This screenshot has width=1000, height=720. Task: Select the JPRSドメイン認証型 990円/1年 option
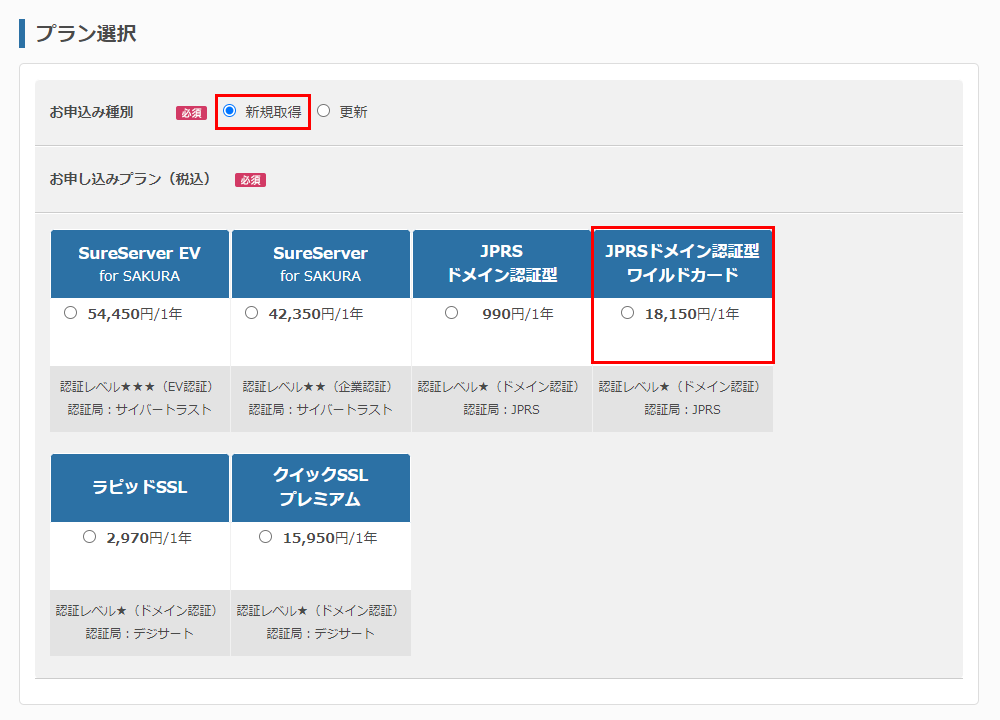pyautogui.click(x=451, y=313)
